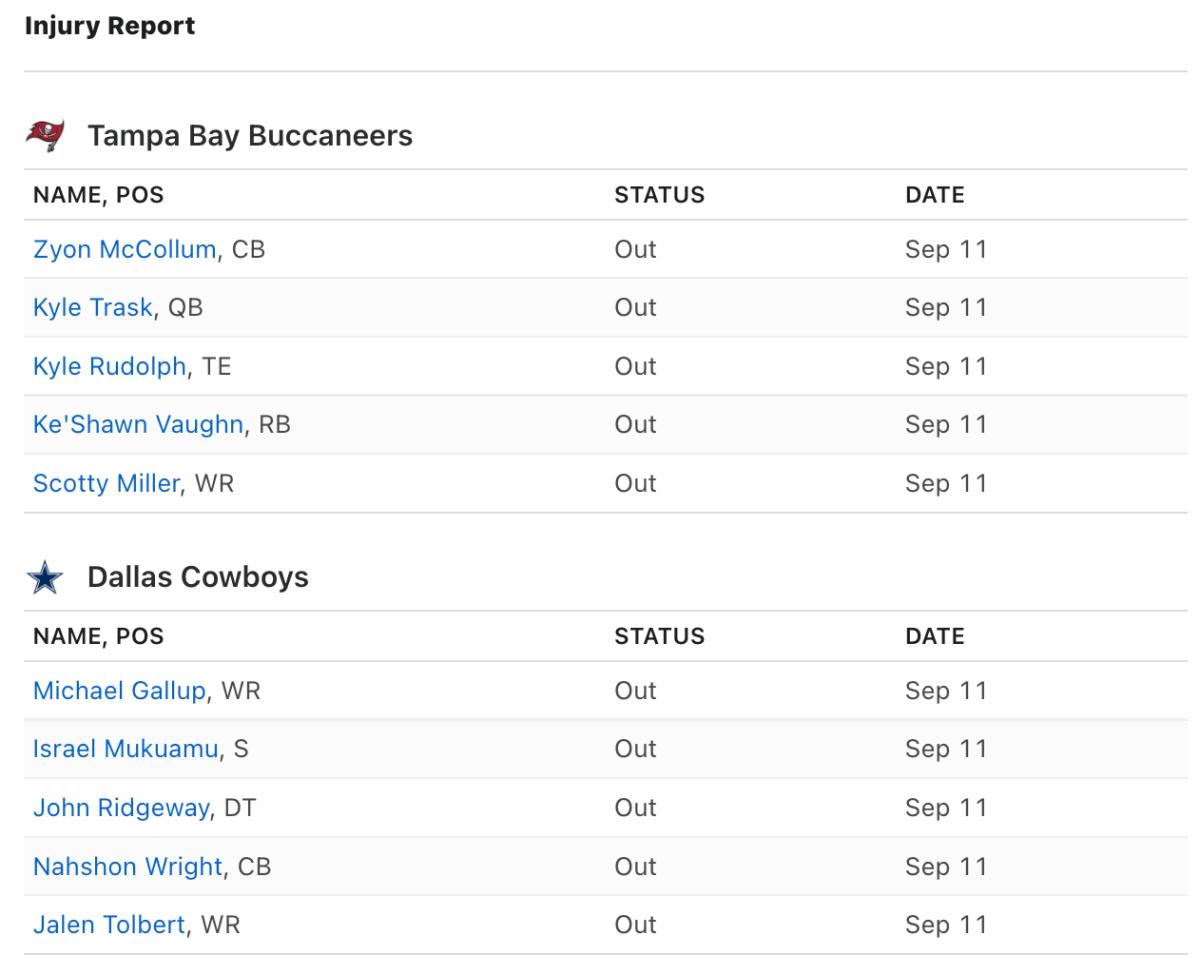Viewport: 1200px width, 955px height.
Task: Open Scotty Miller's profile link
Action: pos(106,483)
